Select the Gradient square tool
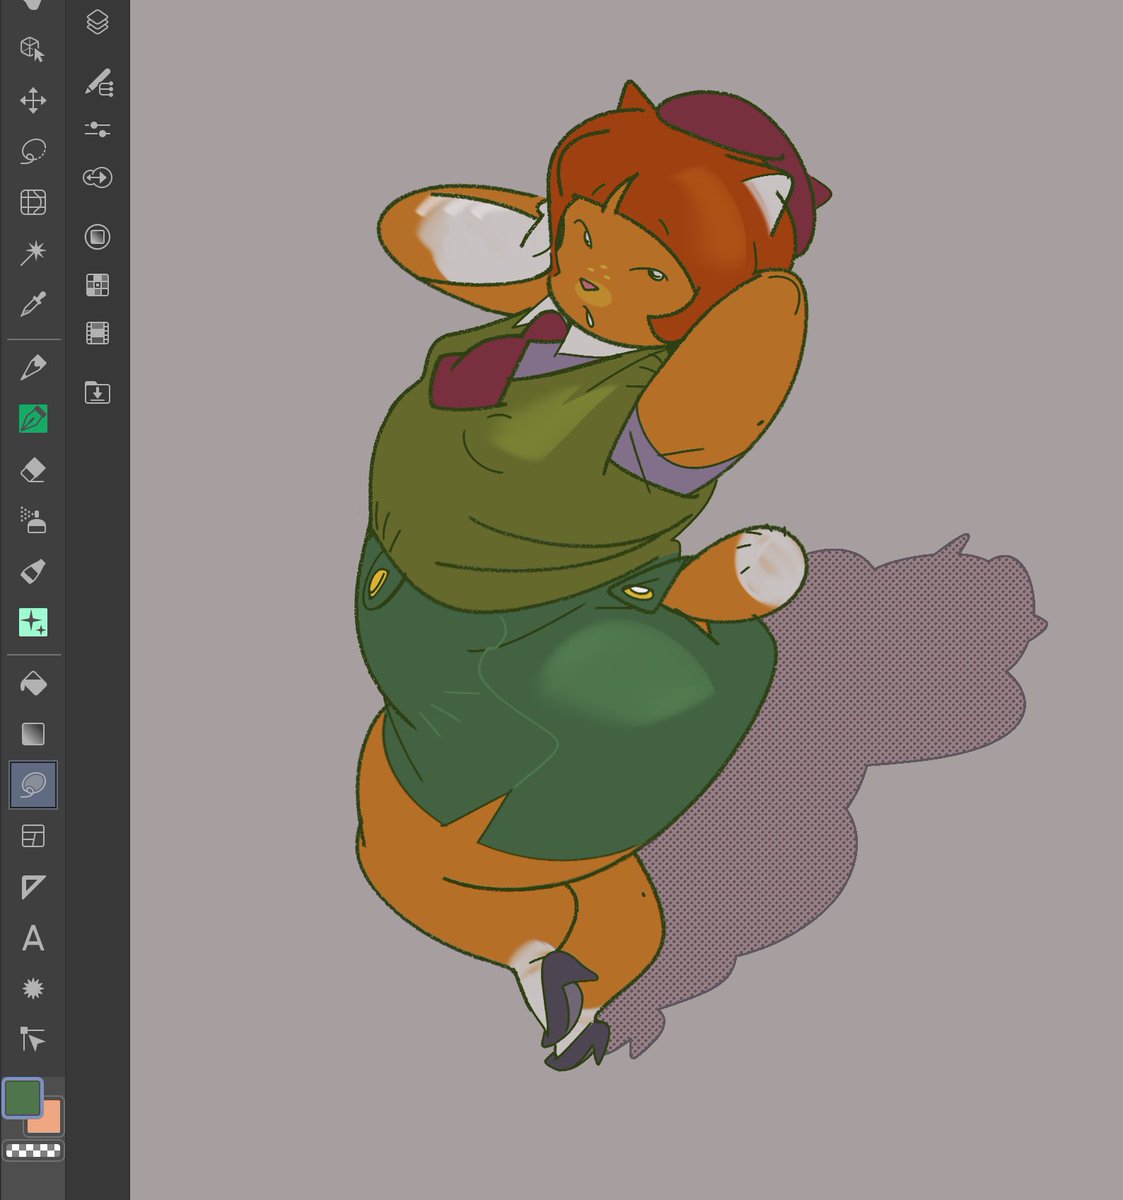Screen dimensions: 1123x1200 [x=33, y=735]
